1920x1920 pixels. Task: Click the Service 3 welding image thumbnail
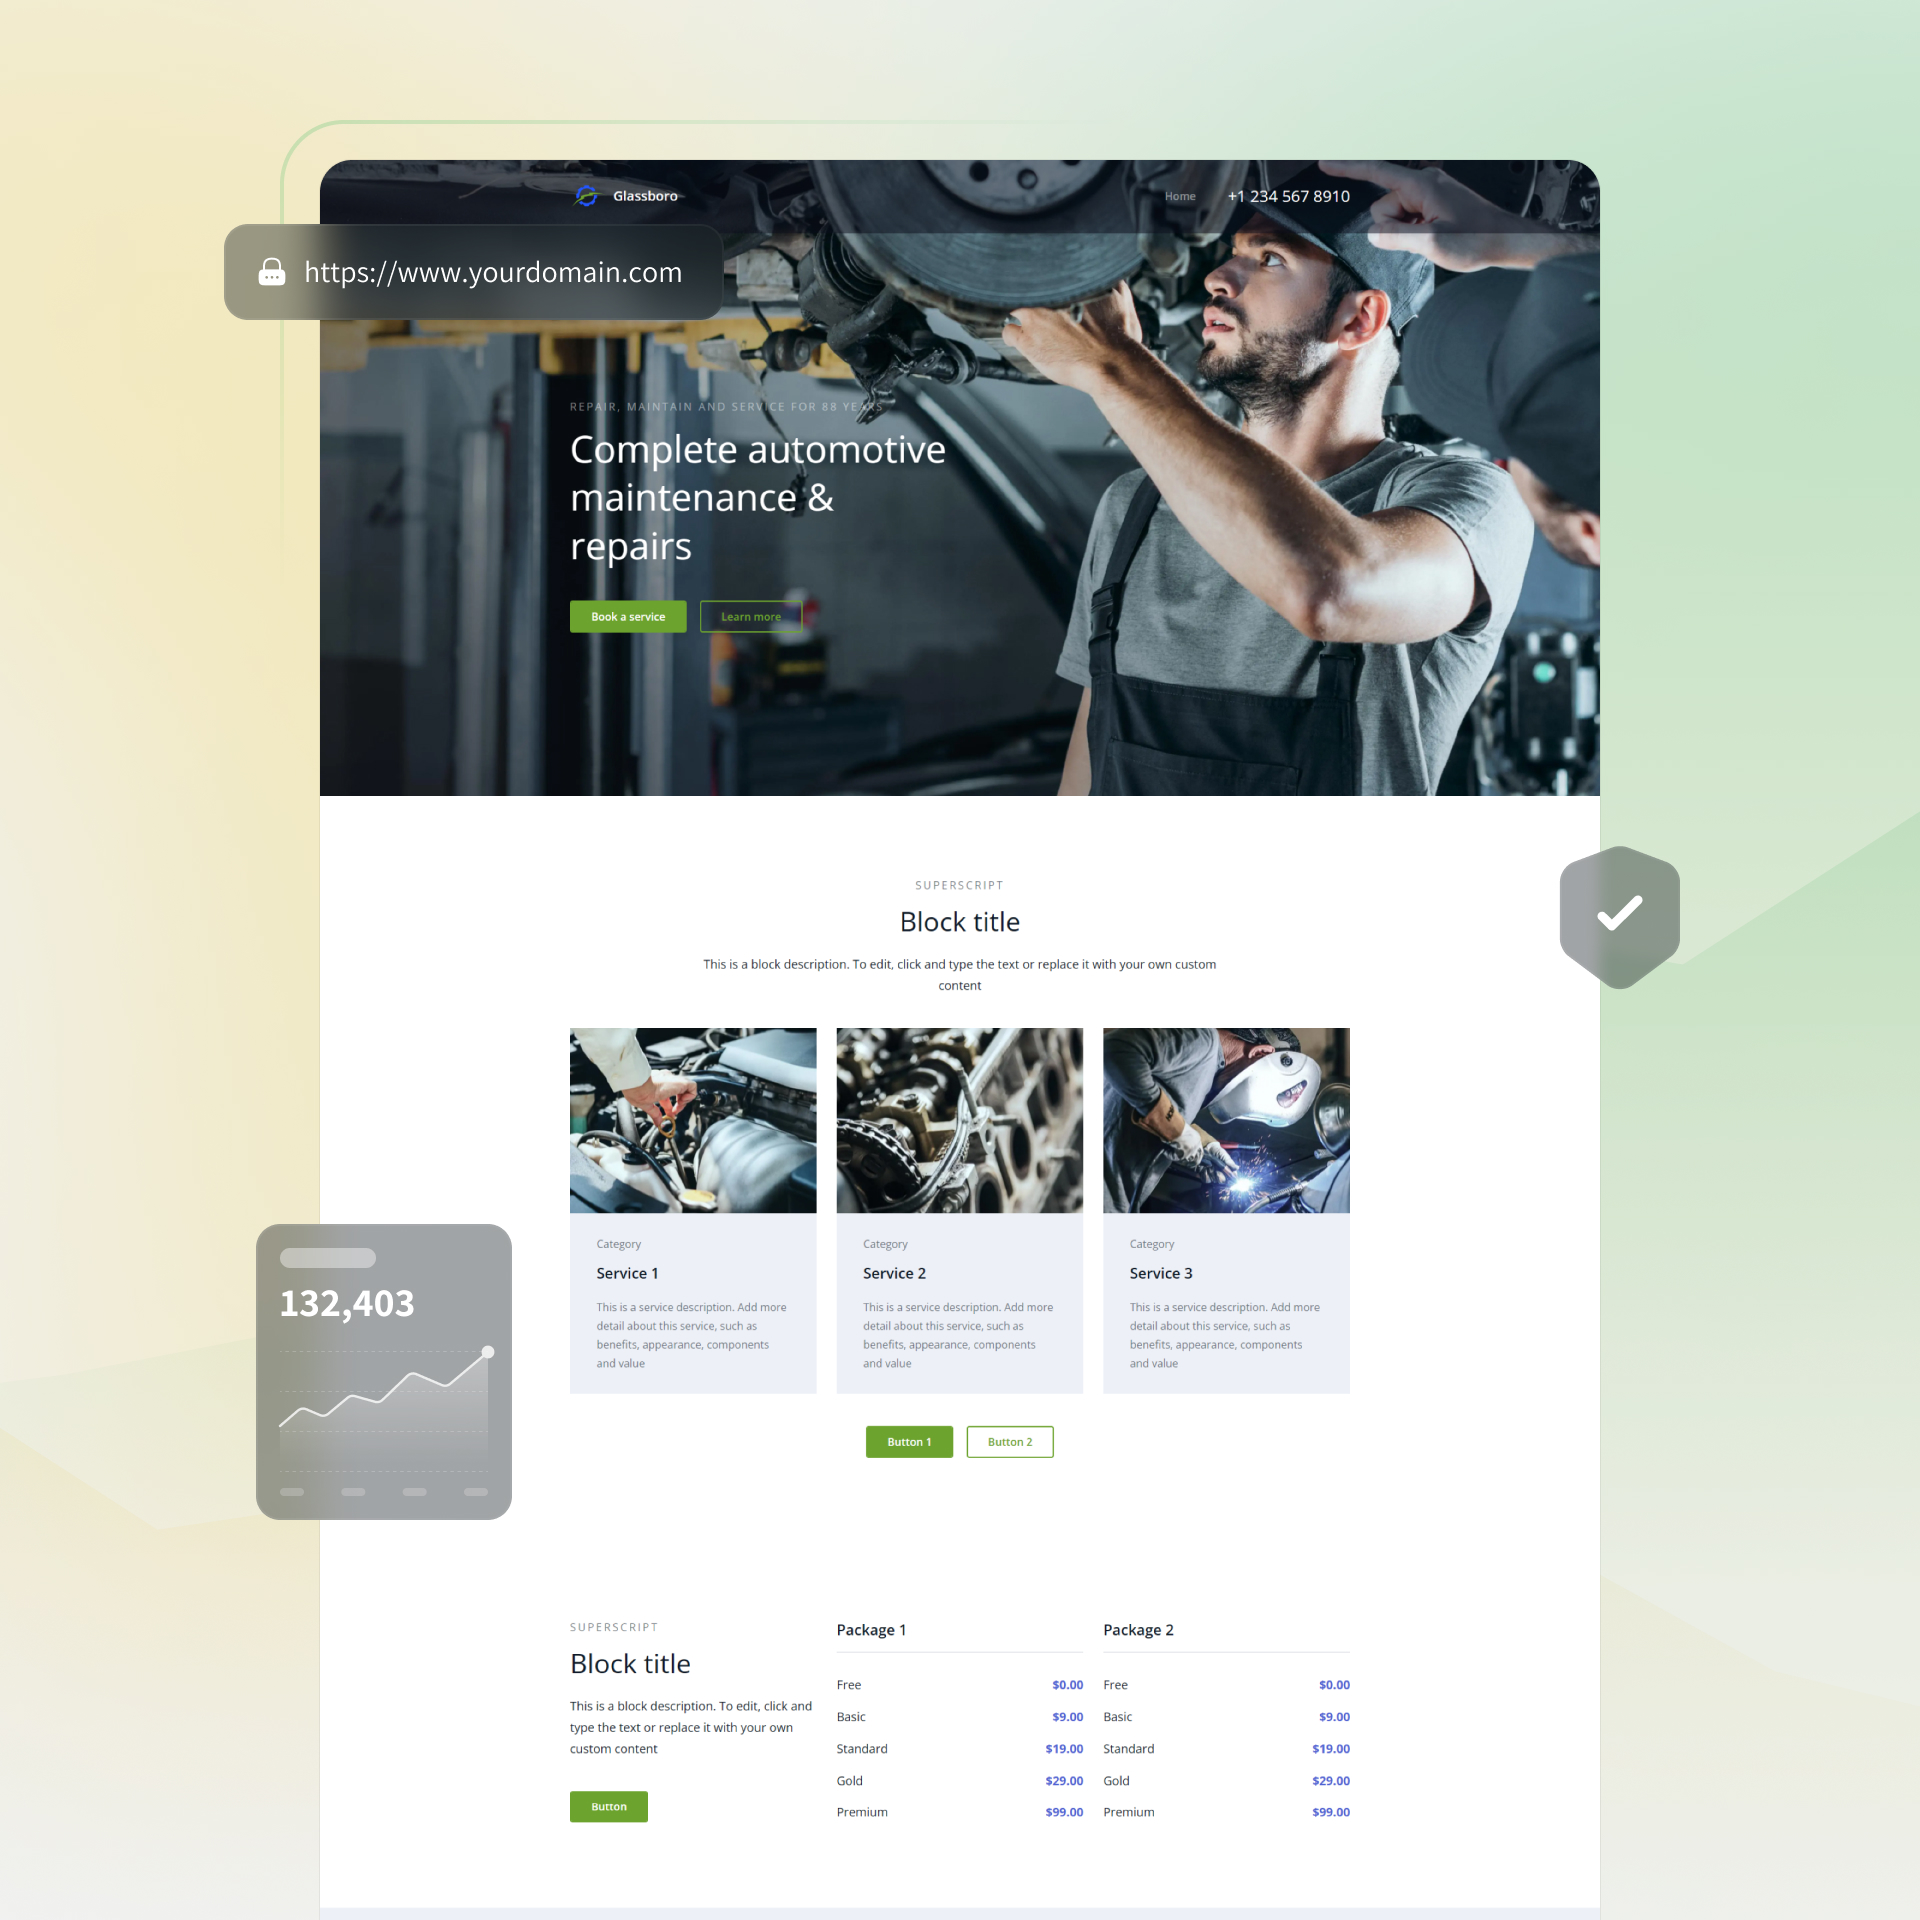coord(1227,1118)
